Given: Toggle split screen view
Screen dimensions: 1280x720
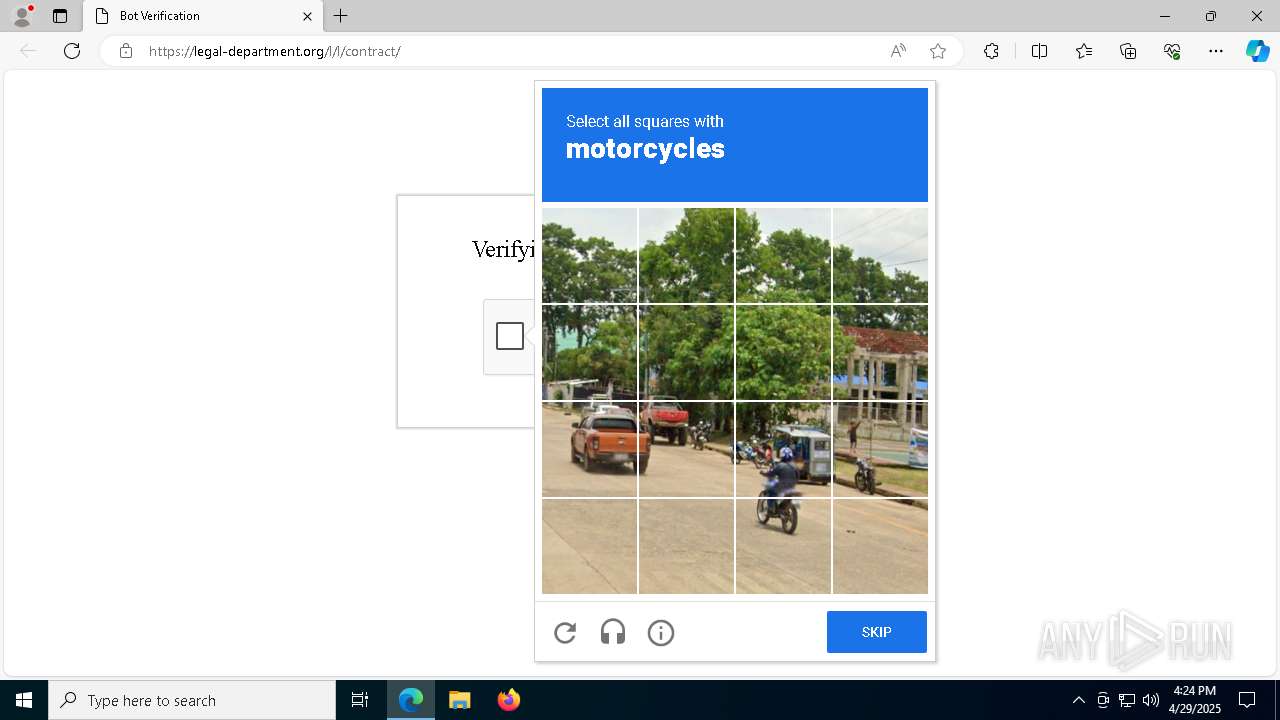Looking at the screenshot, I should (1039, 51).
